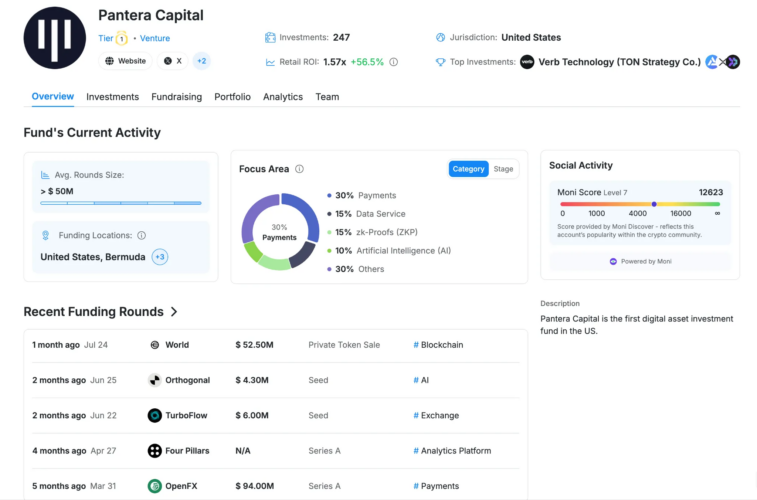Open the Fundraising tab
757x500 pixels.
pyautogui.click(x=177, y=97)
